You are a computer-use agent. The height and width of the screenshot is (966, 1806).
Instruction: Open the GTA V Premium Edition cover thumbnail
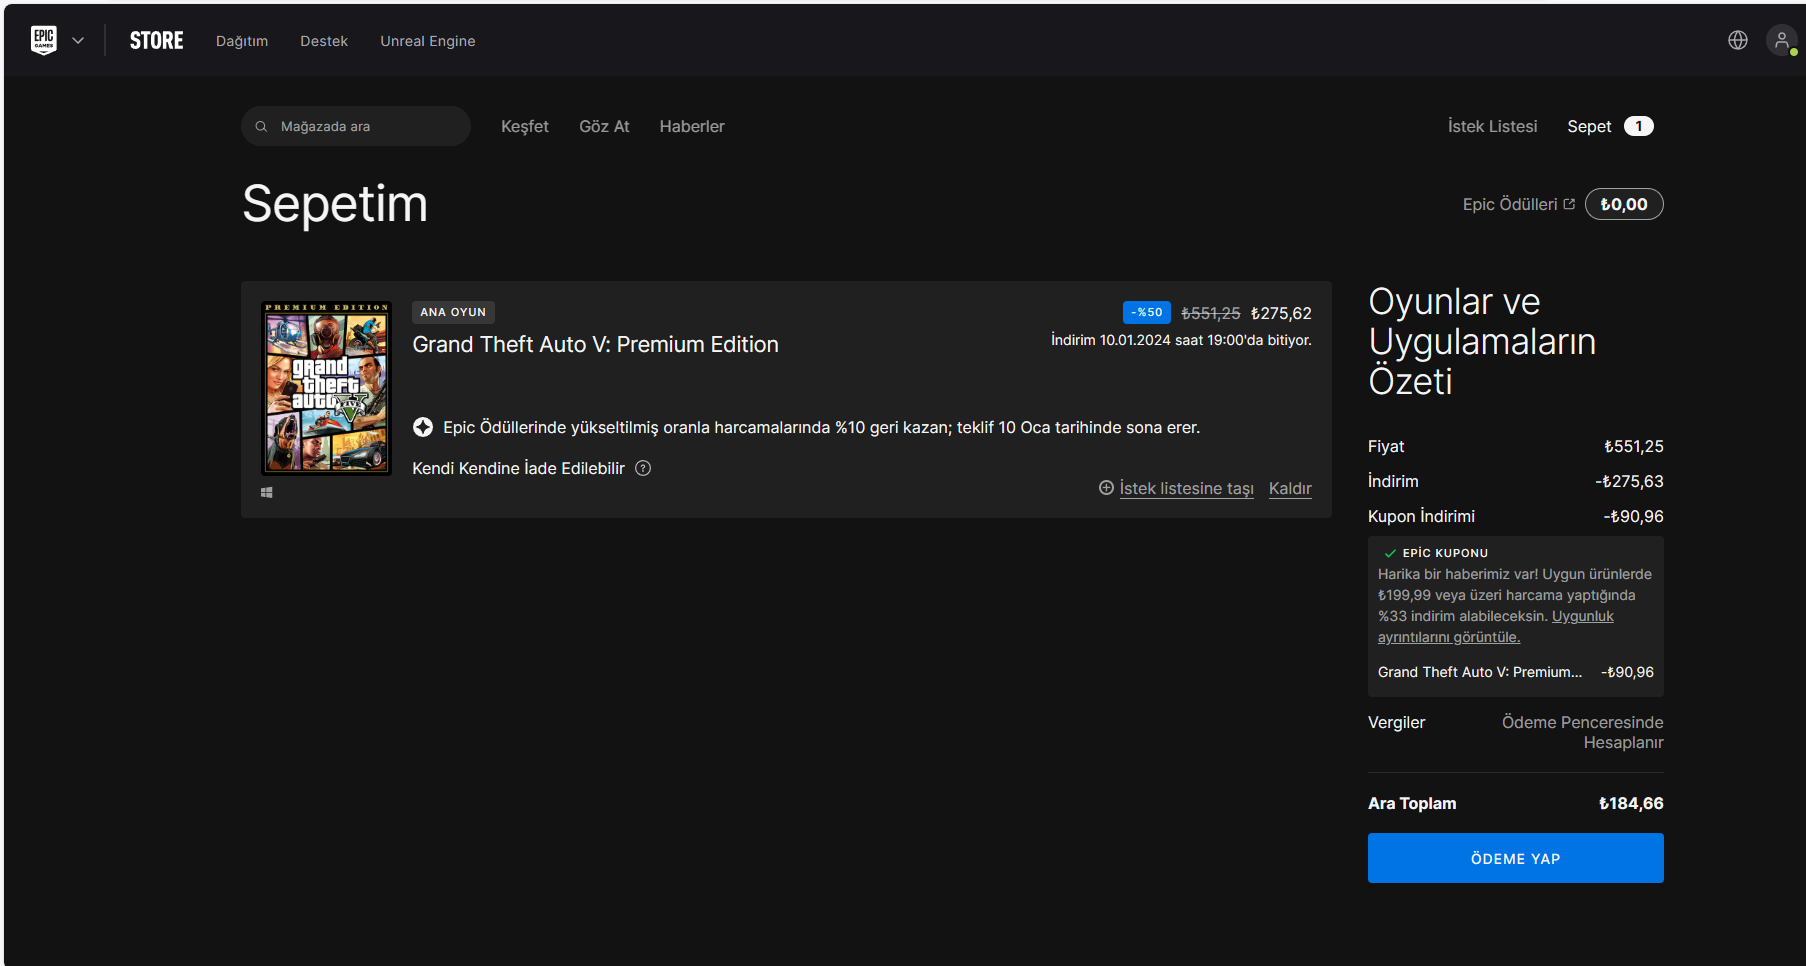tap(326, 388)
